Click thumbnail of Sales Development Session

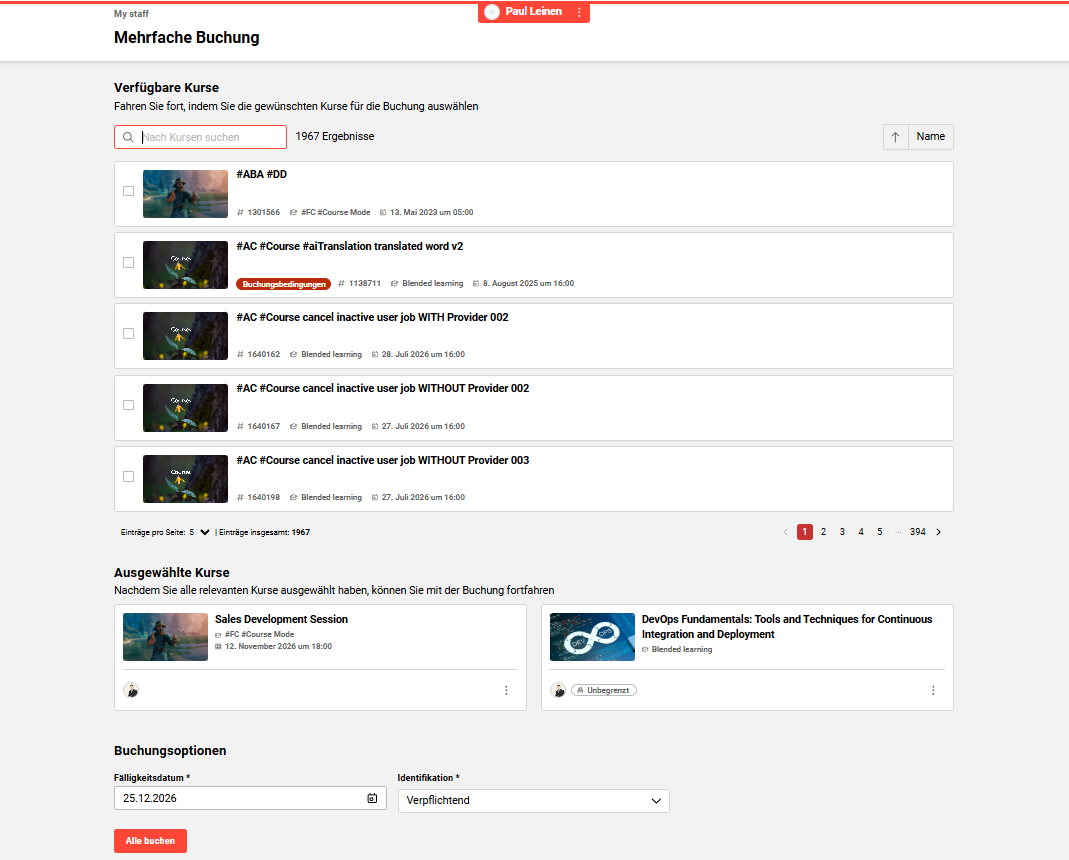(166, 637)
